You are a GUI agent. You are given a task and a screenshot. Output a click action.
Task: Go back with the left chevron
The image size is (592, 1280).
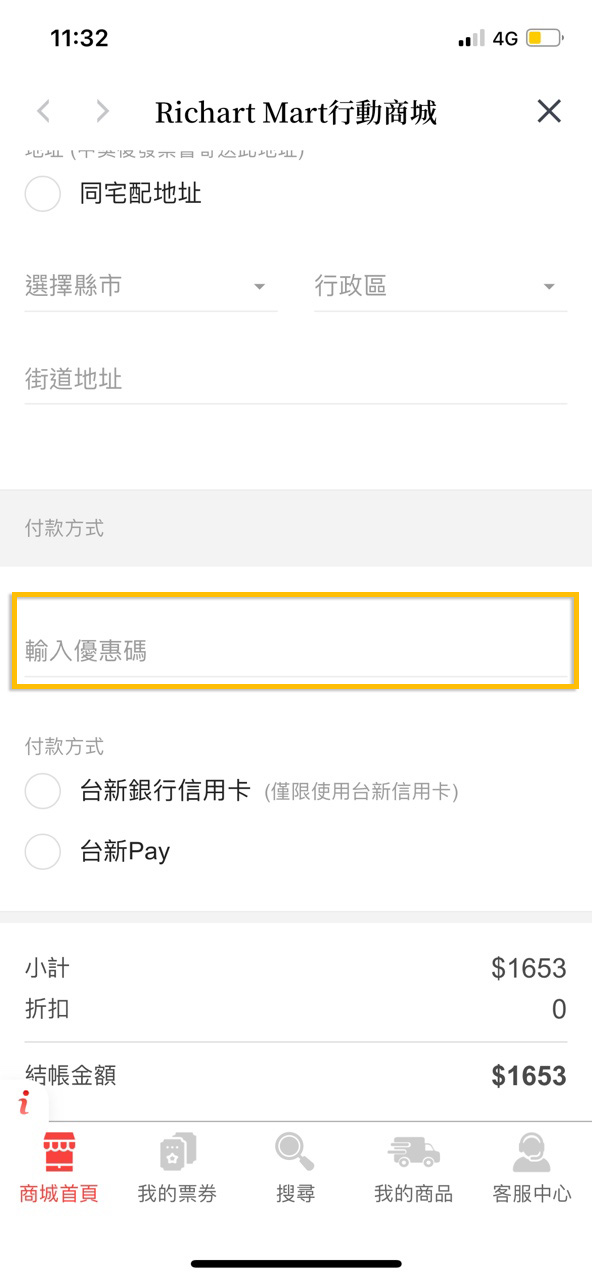43,111
